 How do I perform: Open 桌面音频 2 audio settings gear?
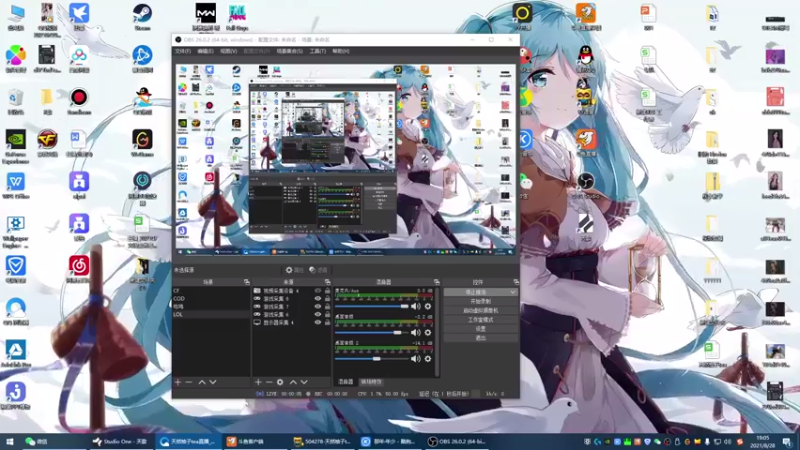pyautogui.click(x=428, y=359)
